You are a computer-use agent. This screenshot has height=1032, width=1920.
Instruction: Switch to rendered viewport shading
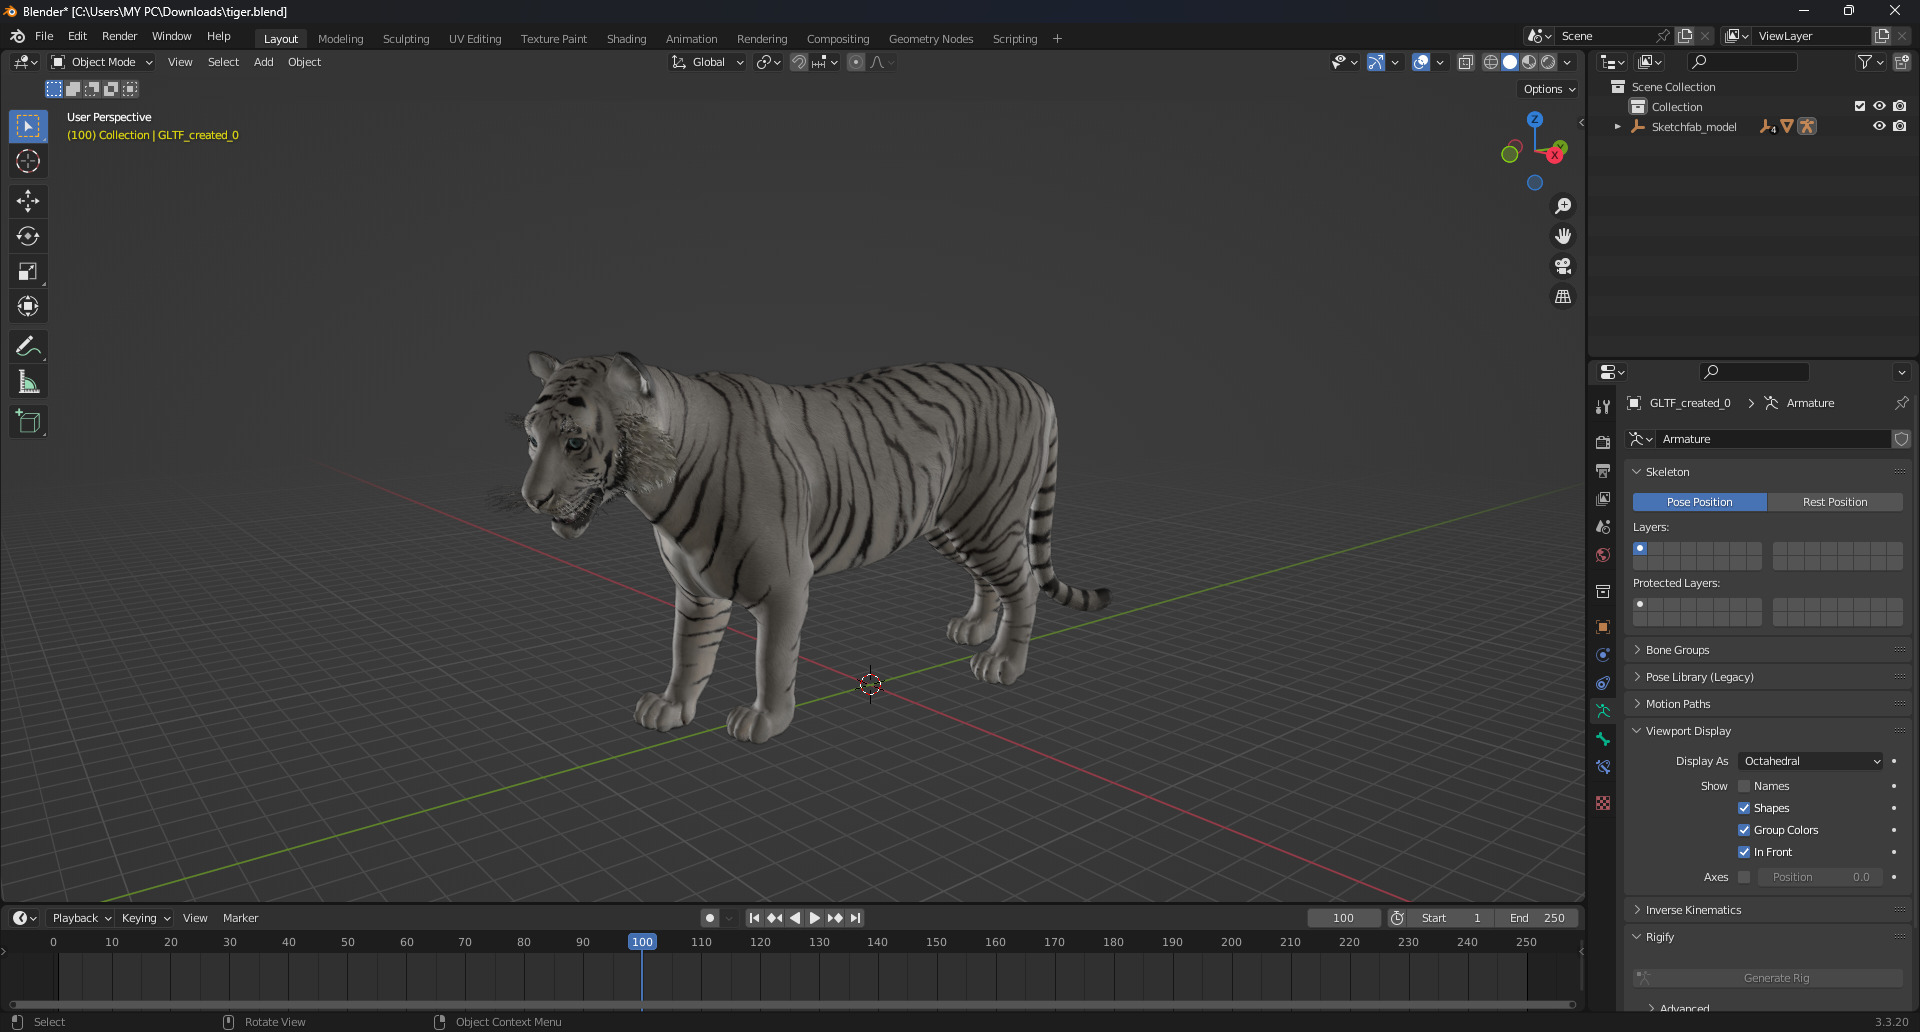[1548, 62]
